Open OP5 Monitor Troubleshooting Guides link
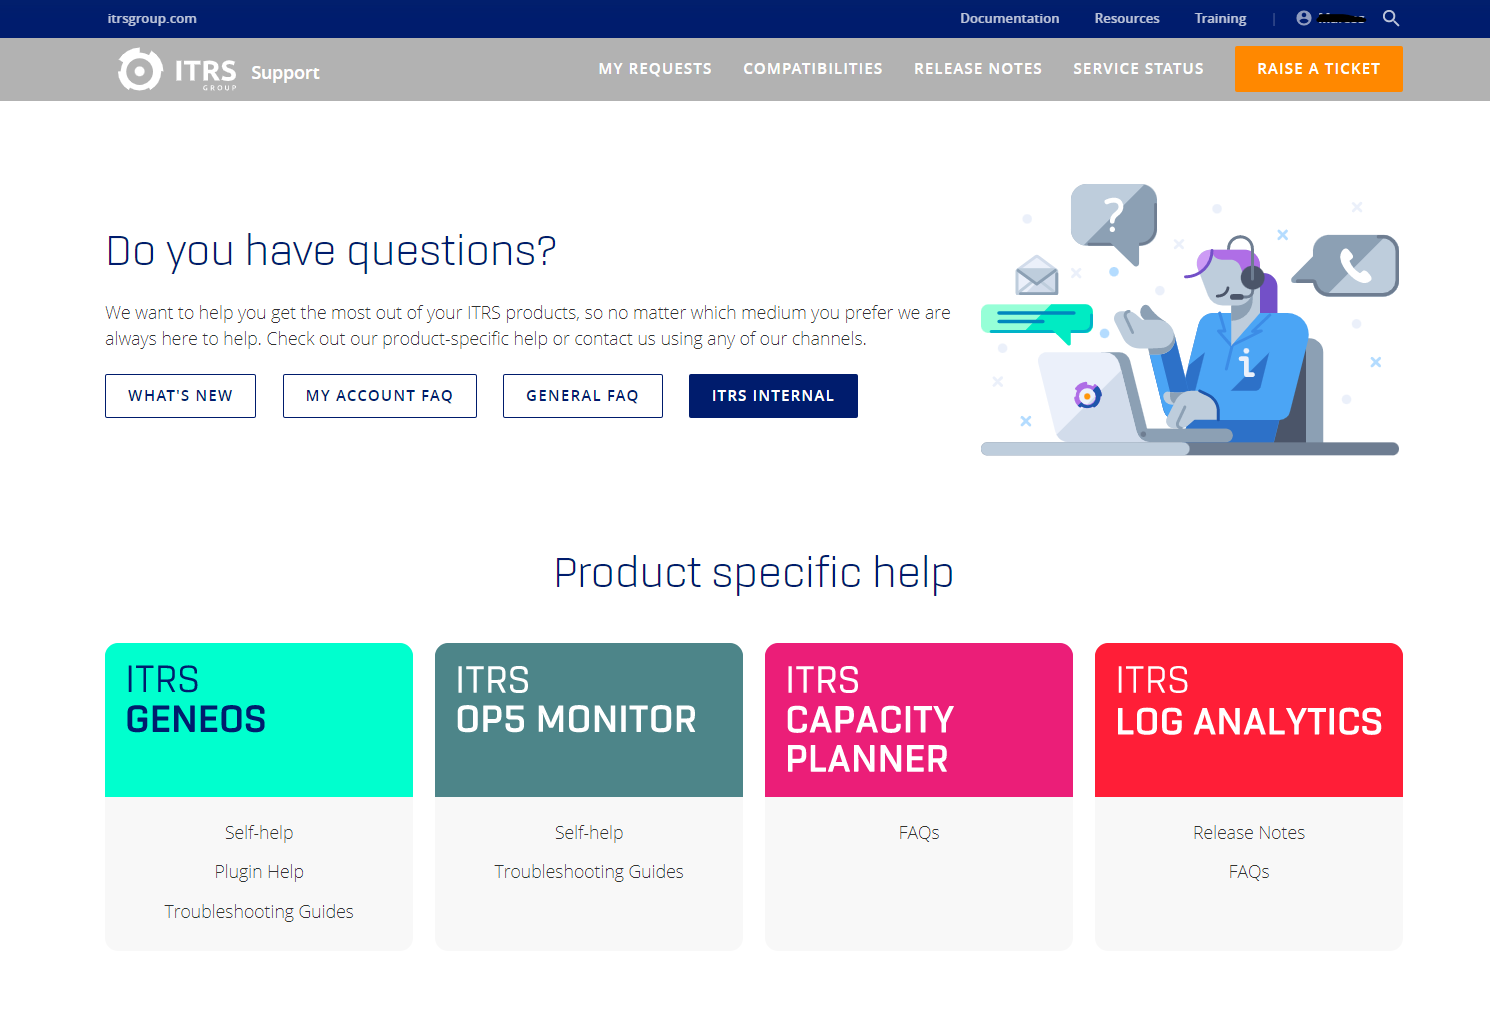Screen dimensions: 1490x1017 pyautogui.click(x=589, y=872)
